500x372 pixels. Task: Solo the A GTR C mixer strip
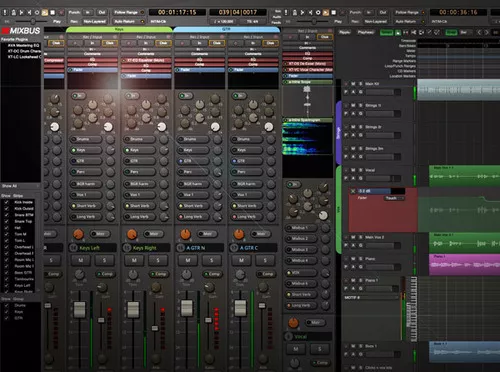[265, 260]
